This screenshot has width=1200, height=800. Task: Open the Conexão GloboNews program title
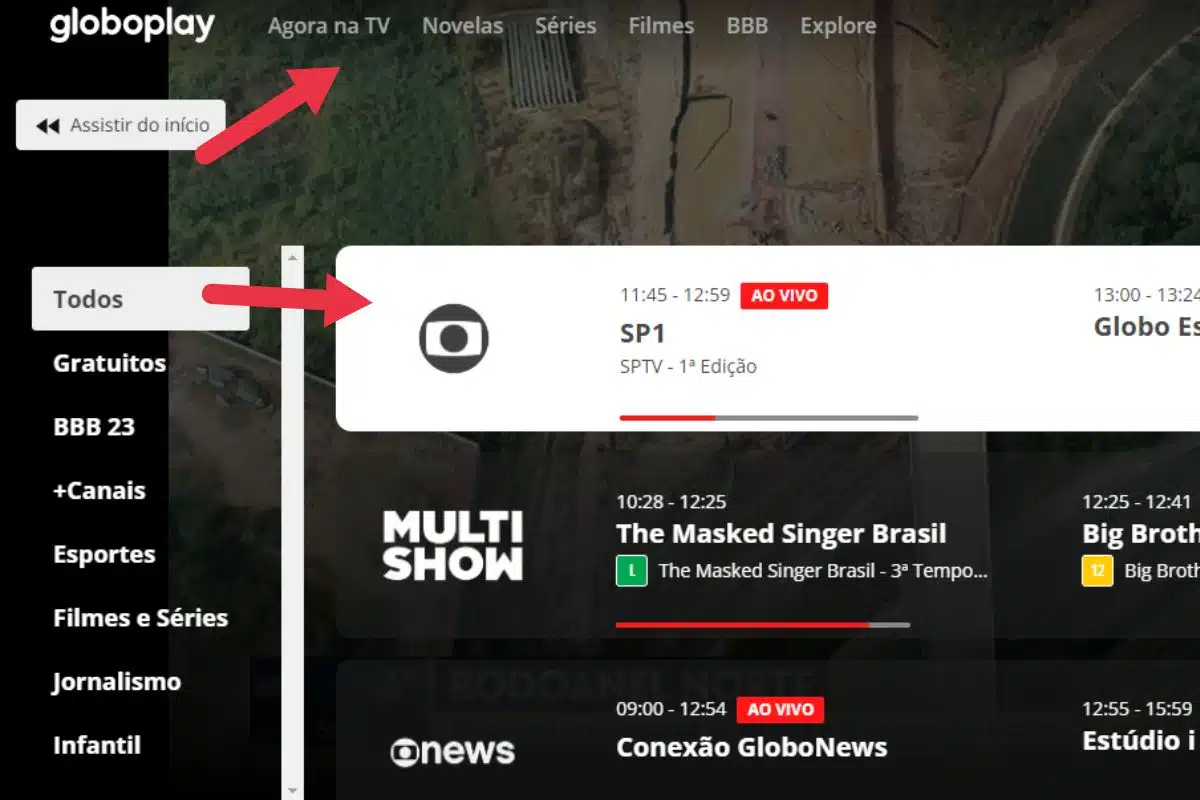752,747
